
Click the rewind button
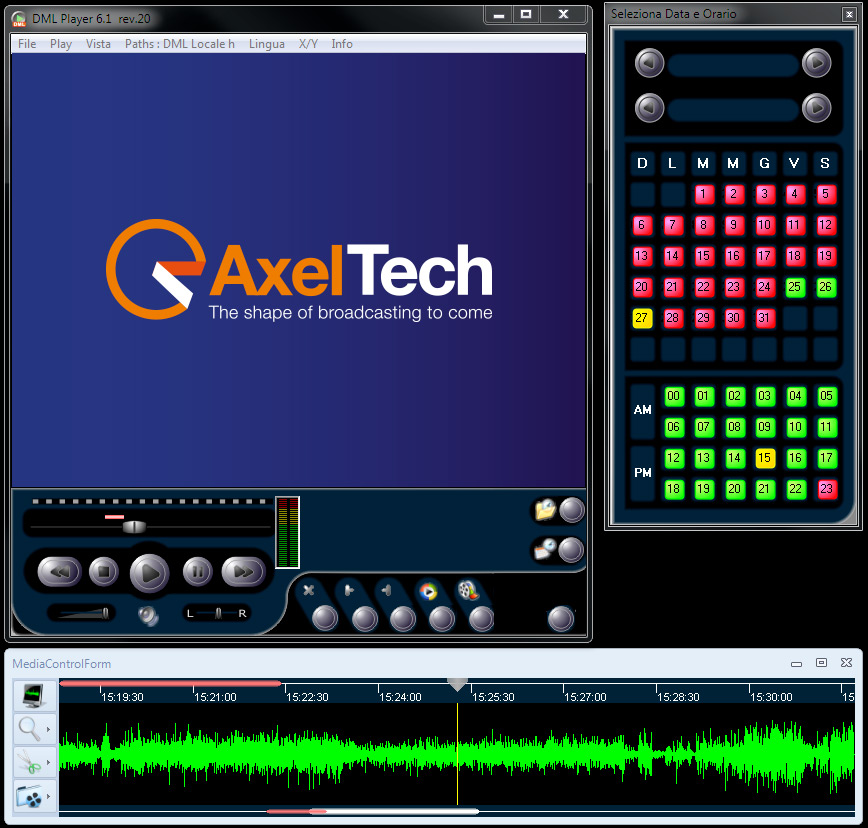pos(59,572)
